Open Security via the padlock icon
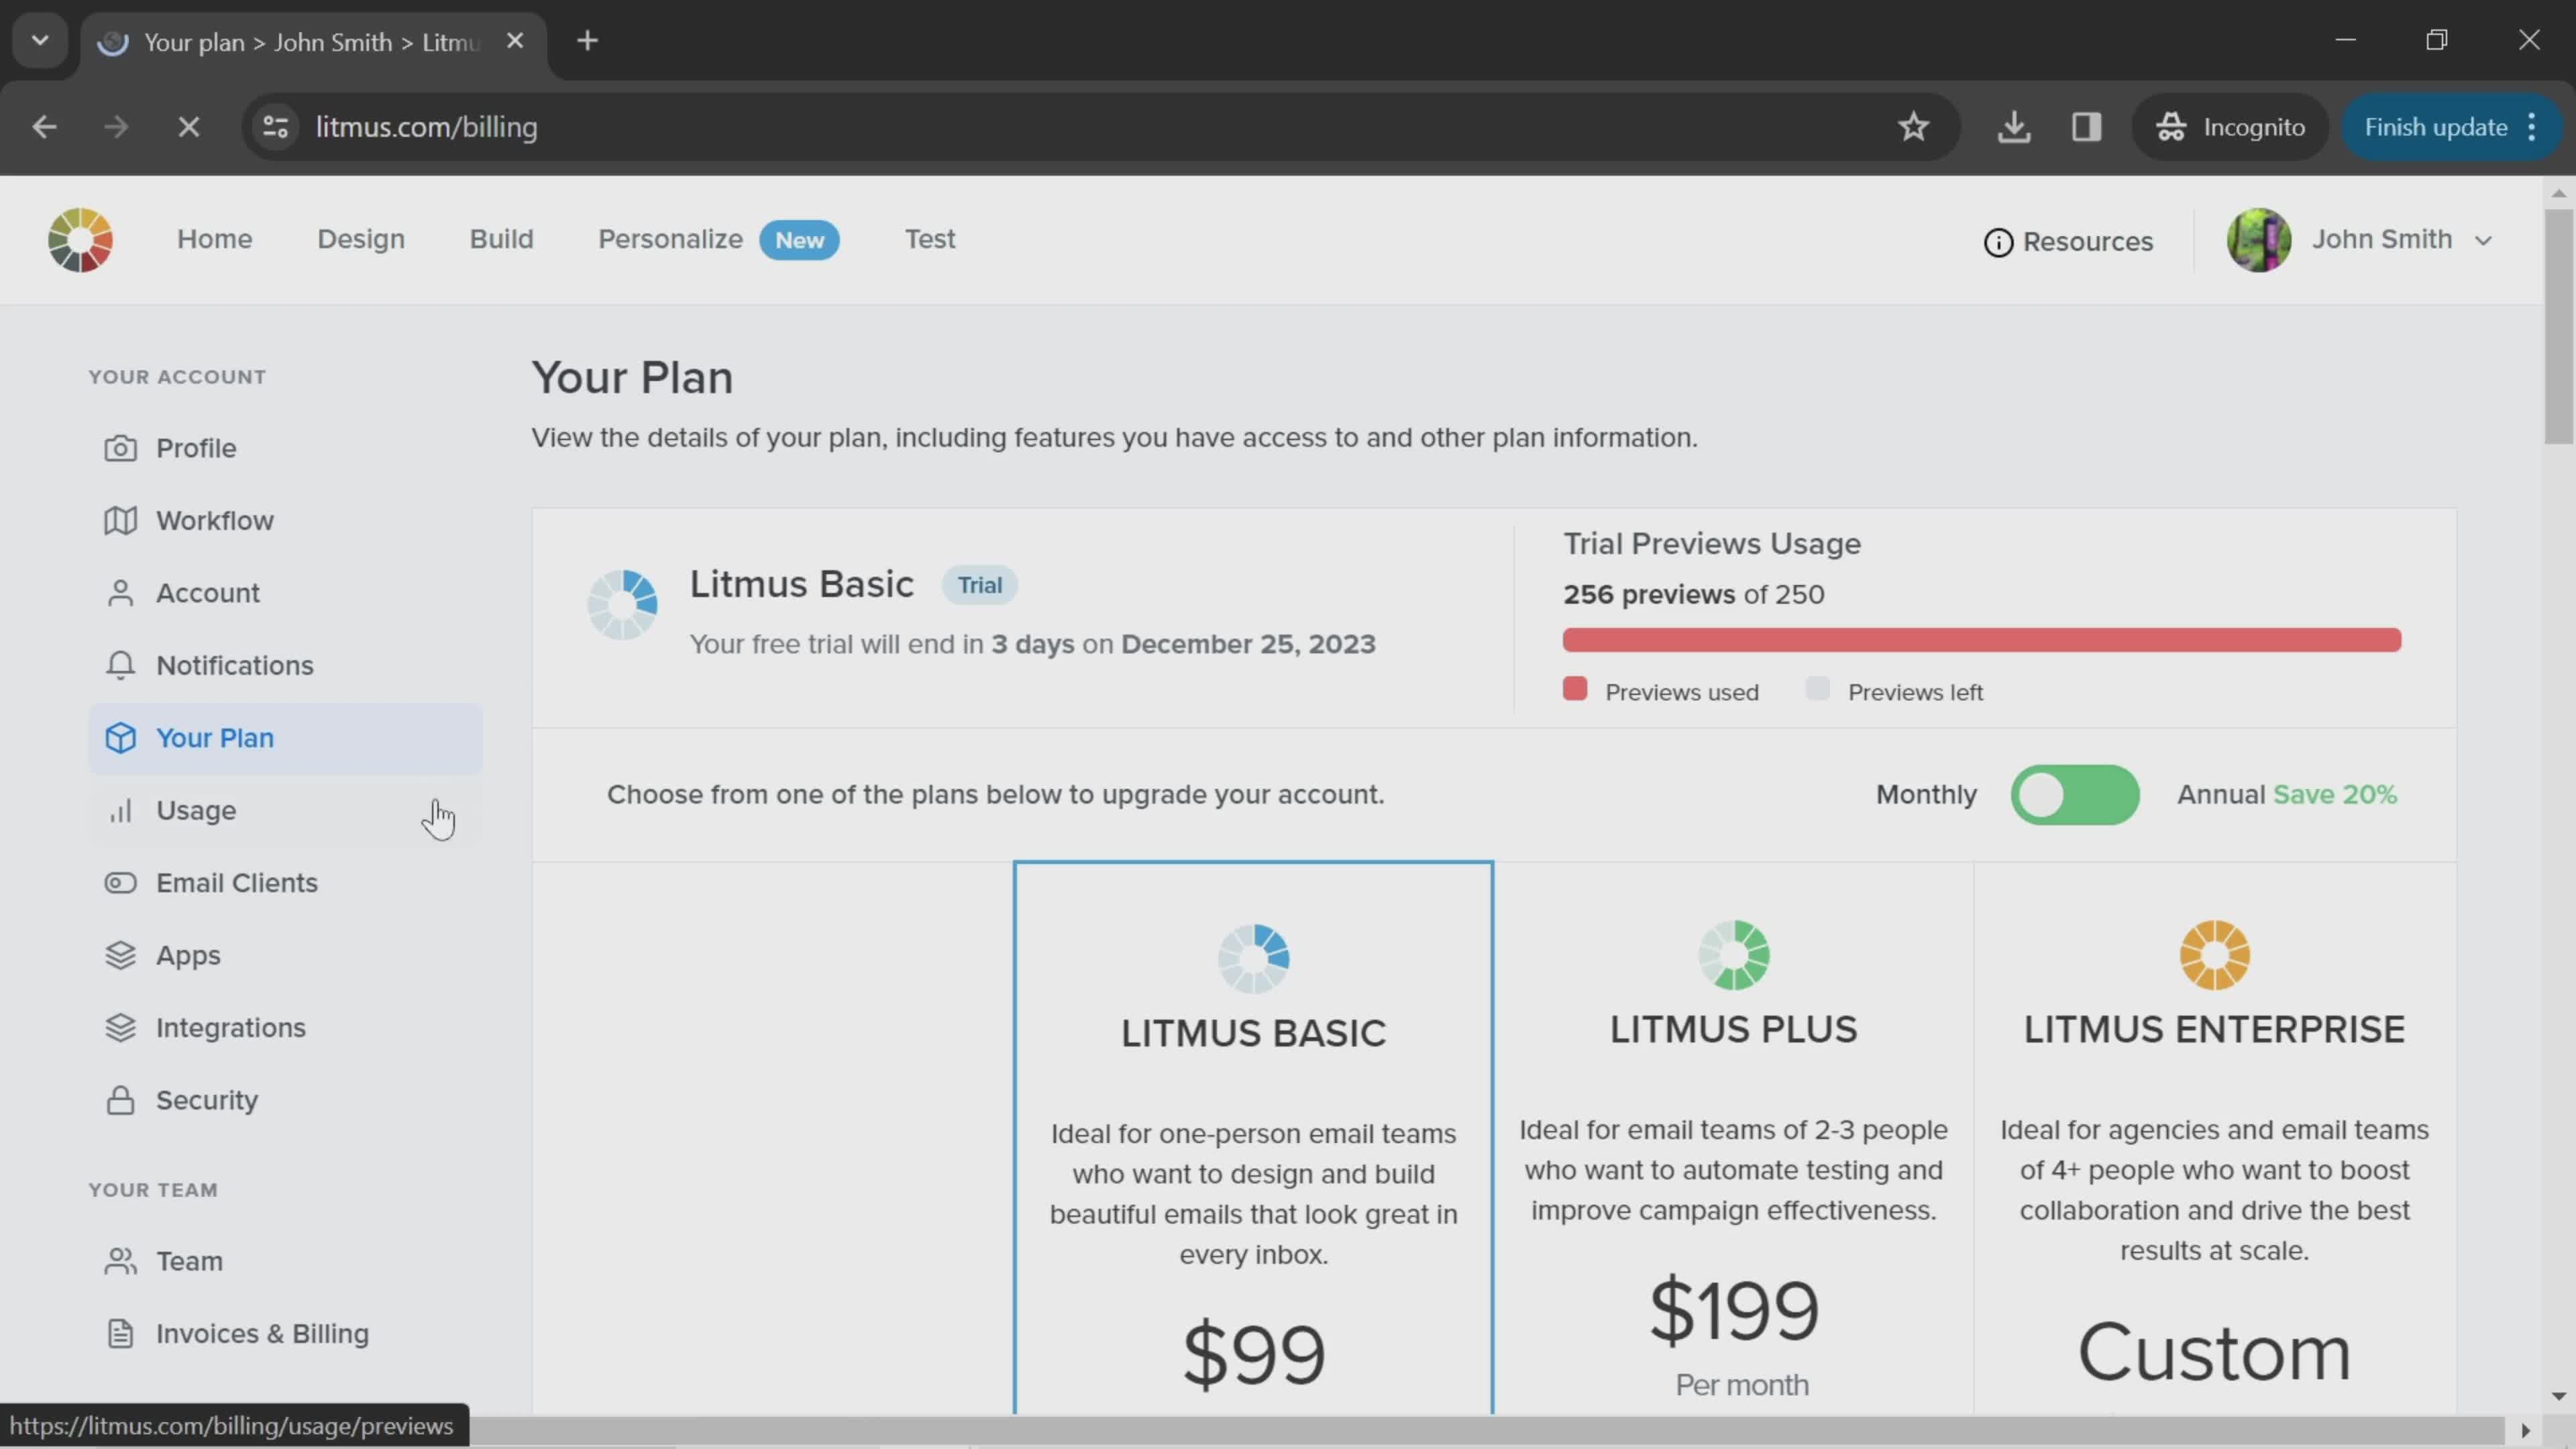This screenshot has height=1449, width=2576. click(x=121, y=1100)
